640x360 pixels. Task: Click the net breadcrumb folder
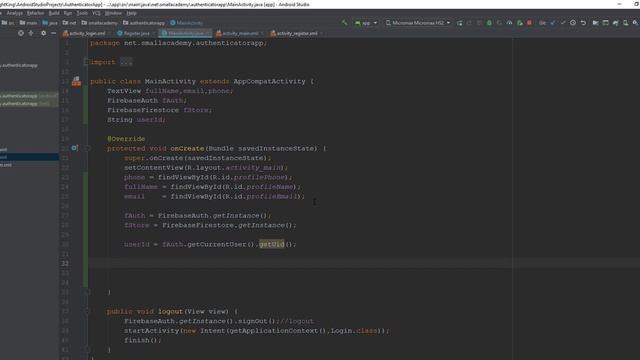point(70,23)
